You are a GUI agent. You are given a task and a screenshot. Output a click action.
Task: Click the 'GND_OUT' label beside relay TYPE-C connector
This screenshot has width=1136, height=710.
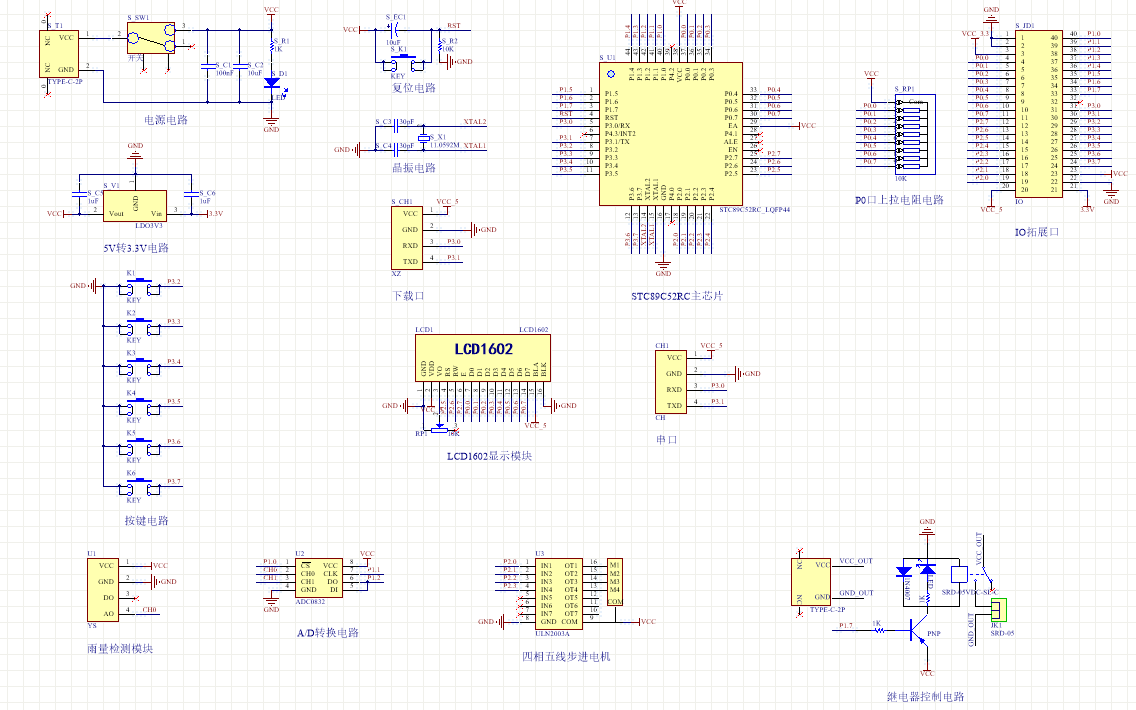(x=856, y=593)
